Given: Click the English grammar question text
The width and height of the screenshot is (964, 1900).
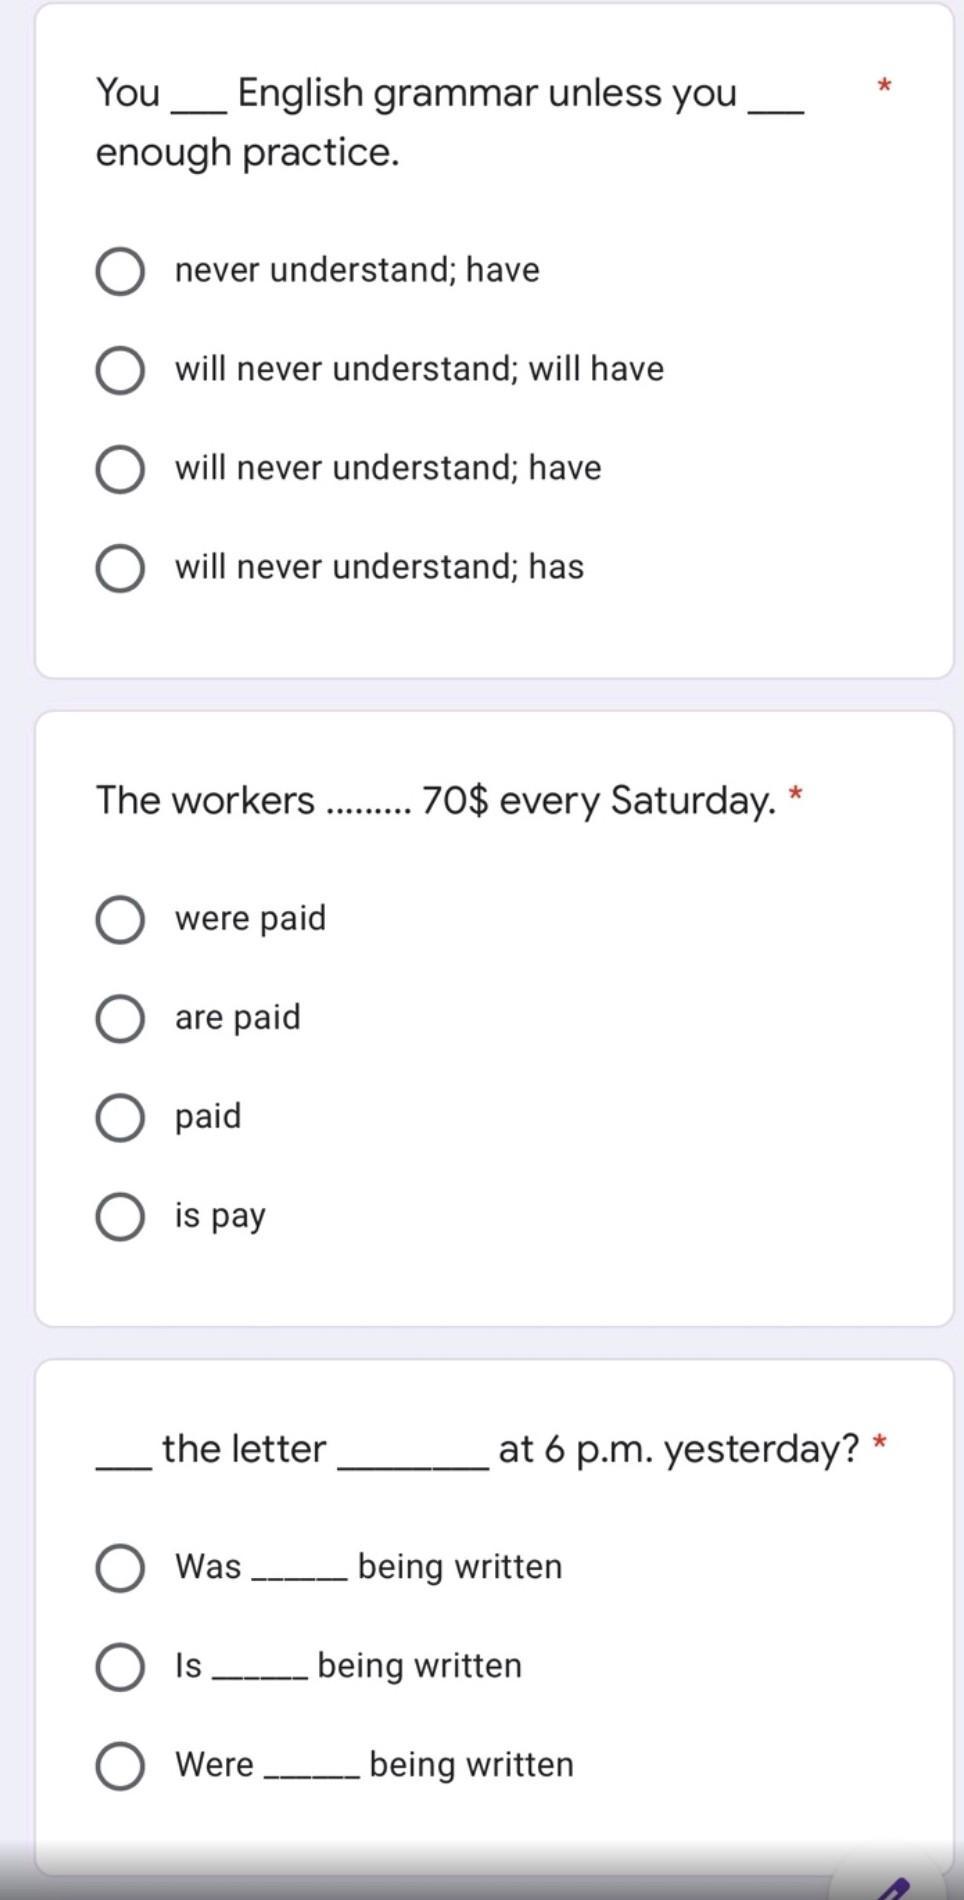Looking at the screenshot, I should point(450,122).
